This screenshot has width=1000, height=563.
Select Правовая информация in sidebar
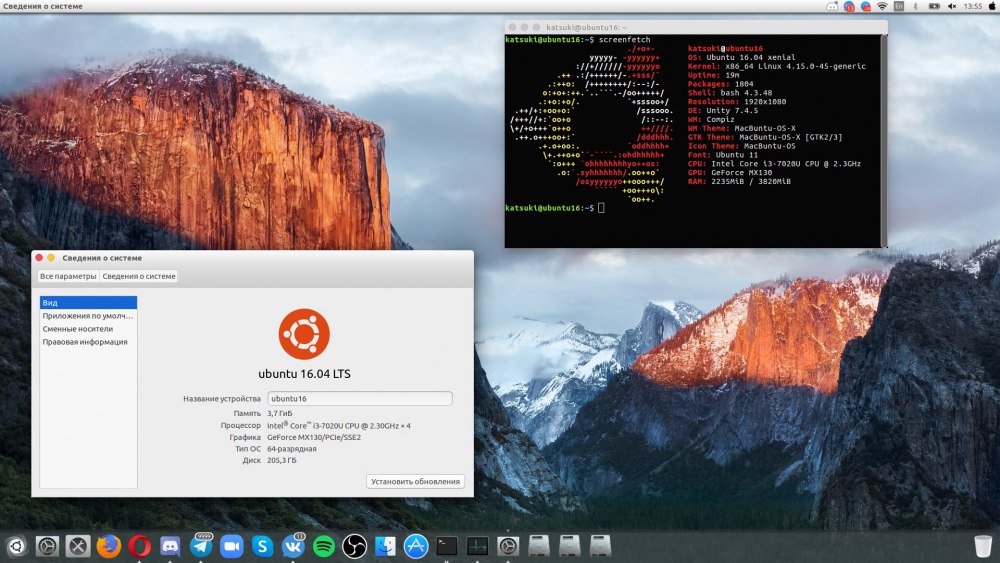88,342
